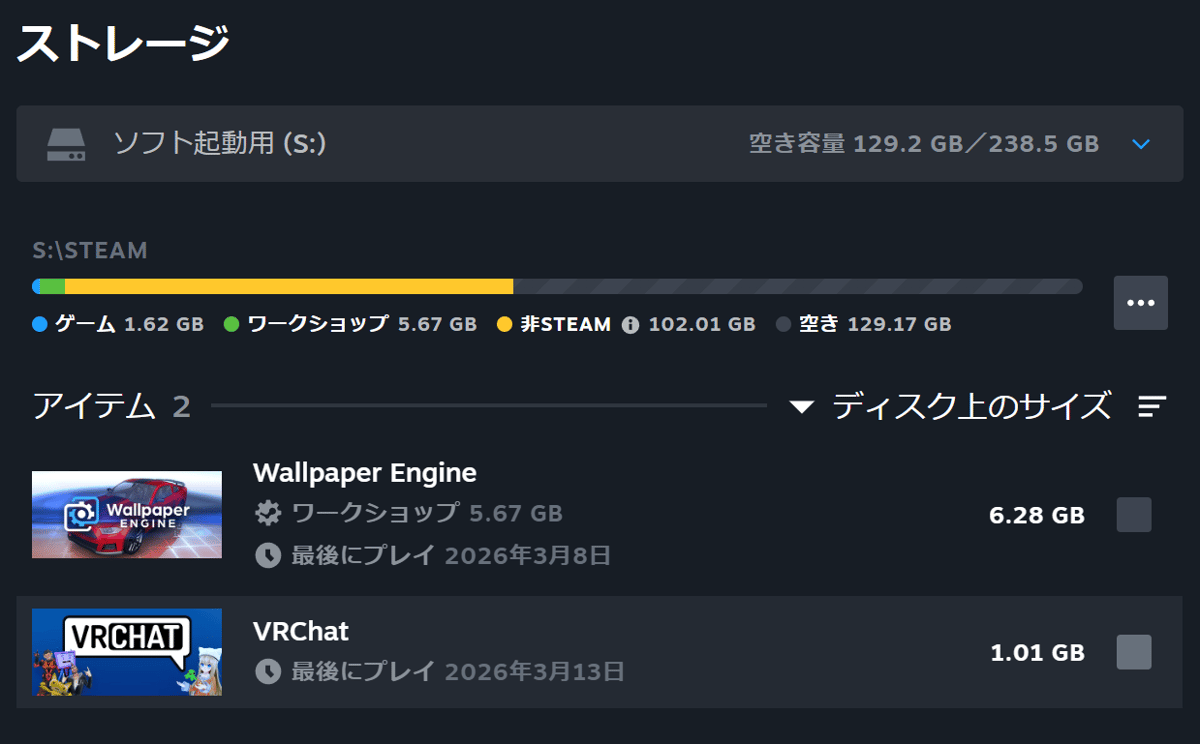This screenshot has width=1200, height=744.
Task: Click the drive icon beside ソフト起動用 (S:)
Action: (66, 144)
